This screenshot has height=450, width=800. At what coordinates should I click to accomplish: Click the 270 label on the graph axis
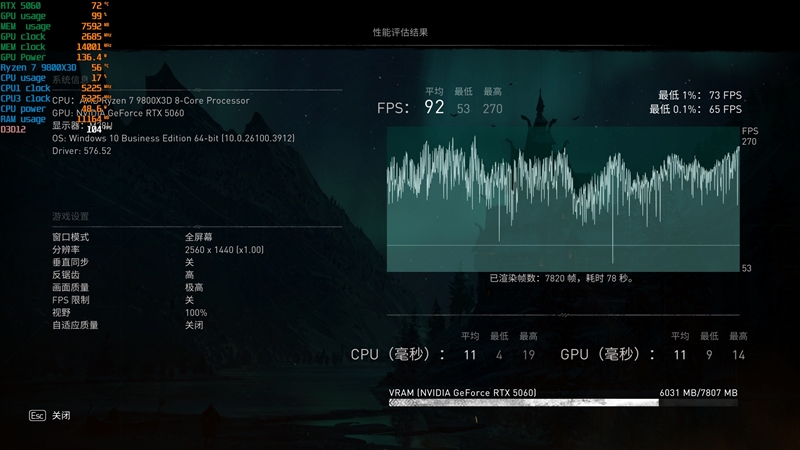point(749,142)
